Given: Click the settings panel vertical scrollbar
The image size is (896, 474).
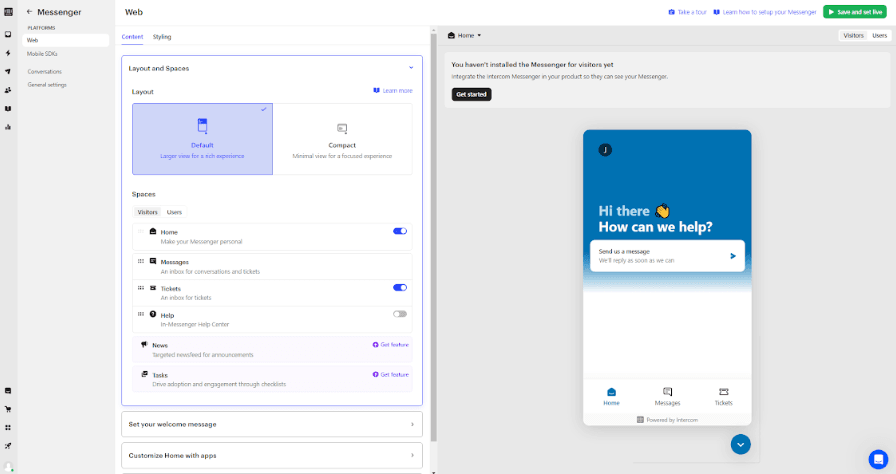Looking at the screenshot, I should click(433, 237).
